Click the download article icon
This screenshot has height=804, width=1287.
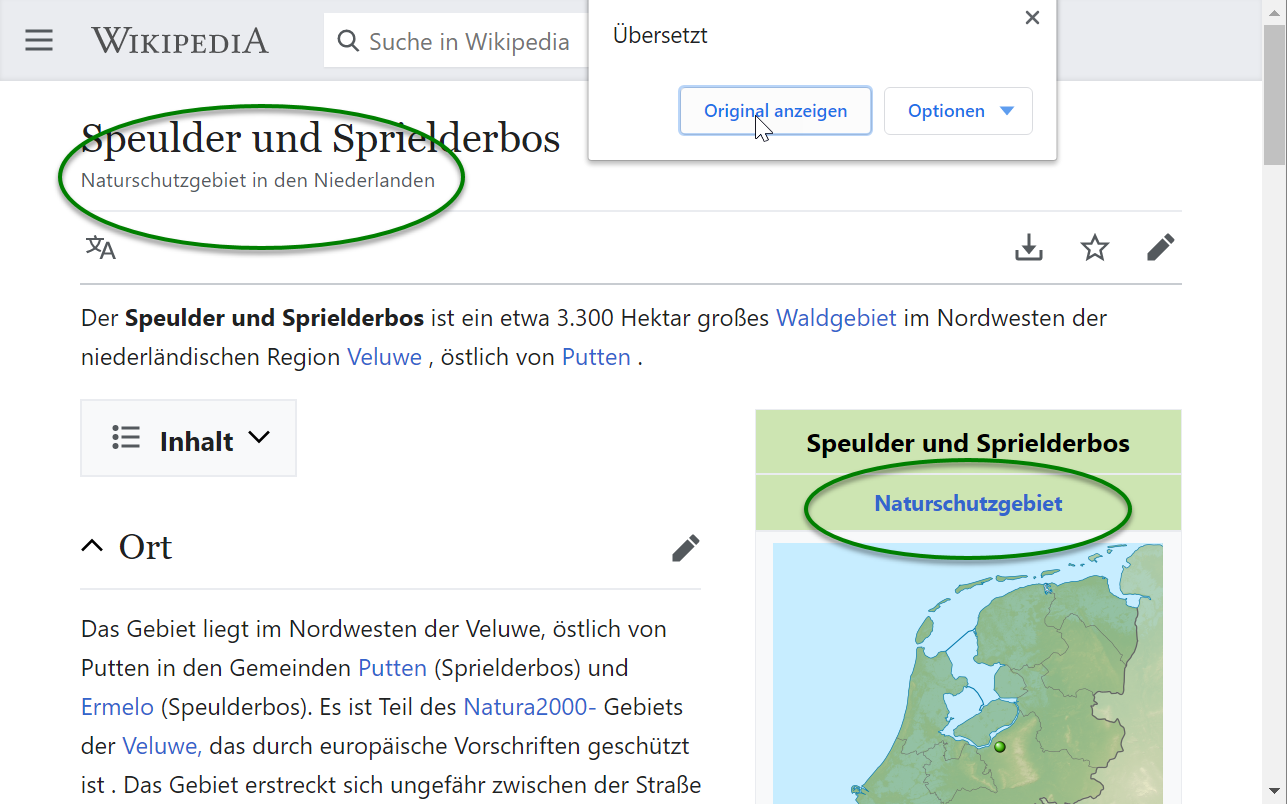[x=1028, y=247]
